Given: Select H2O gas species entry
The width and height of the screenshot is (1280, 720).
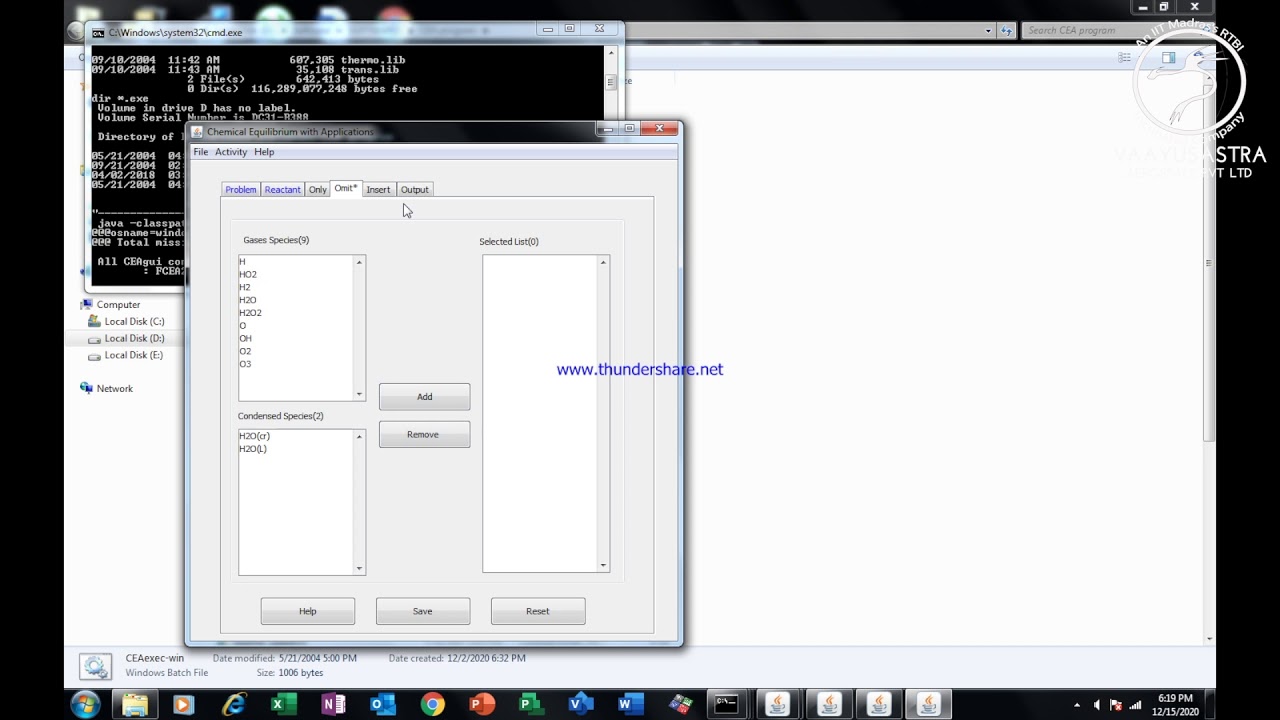Looking at the screenshot, I should (x=296, y=300).
